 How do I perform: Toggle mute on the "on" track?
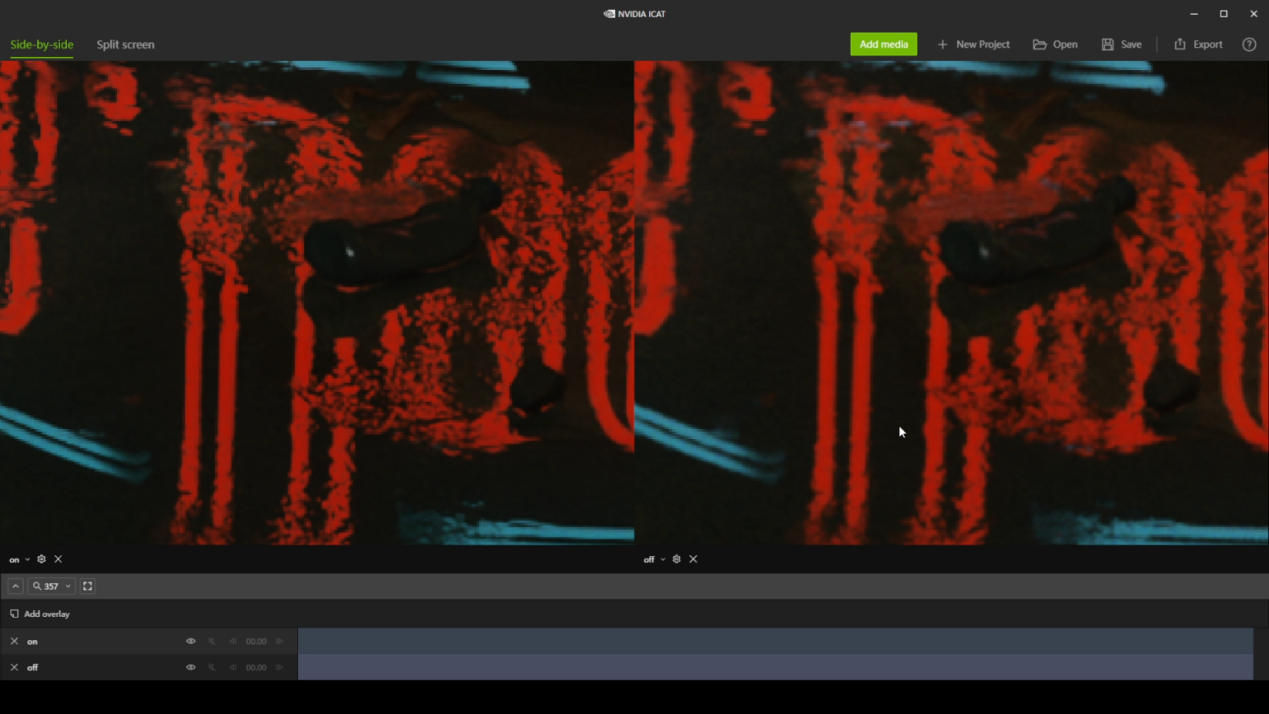212,641
